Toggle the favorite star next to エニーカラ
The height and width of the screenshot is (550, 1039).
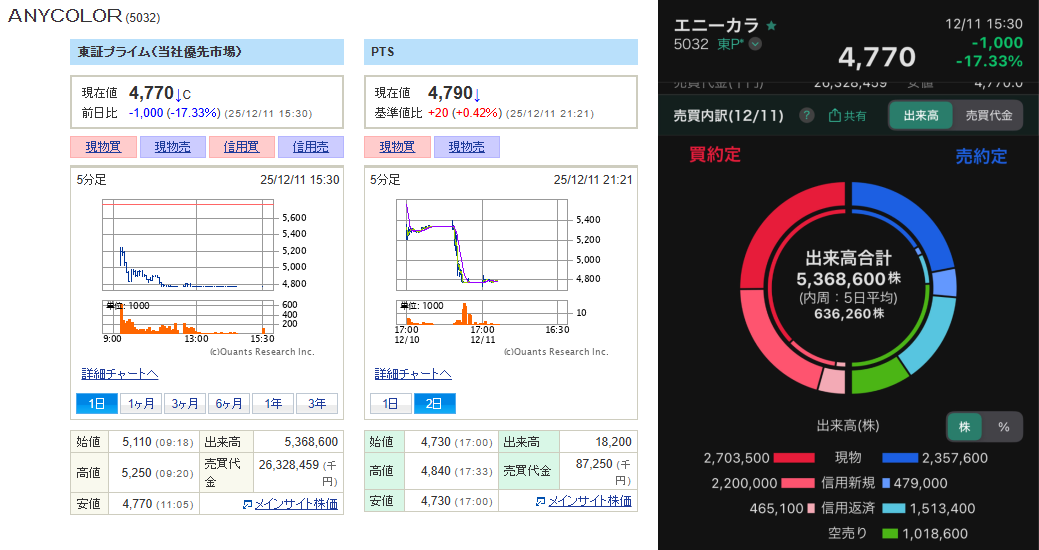coord(771,25)
